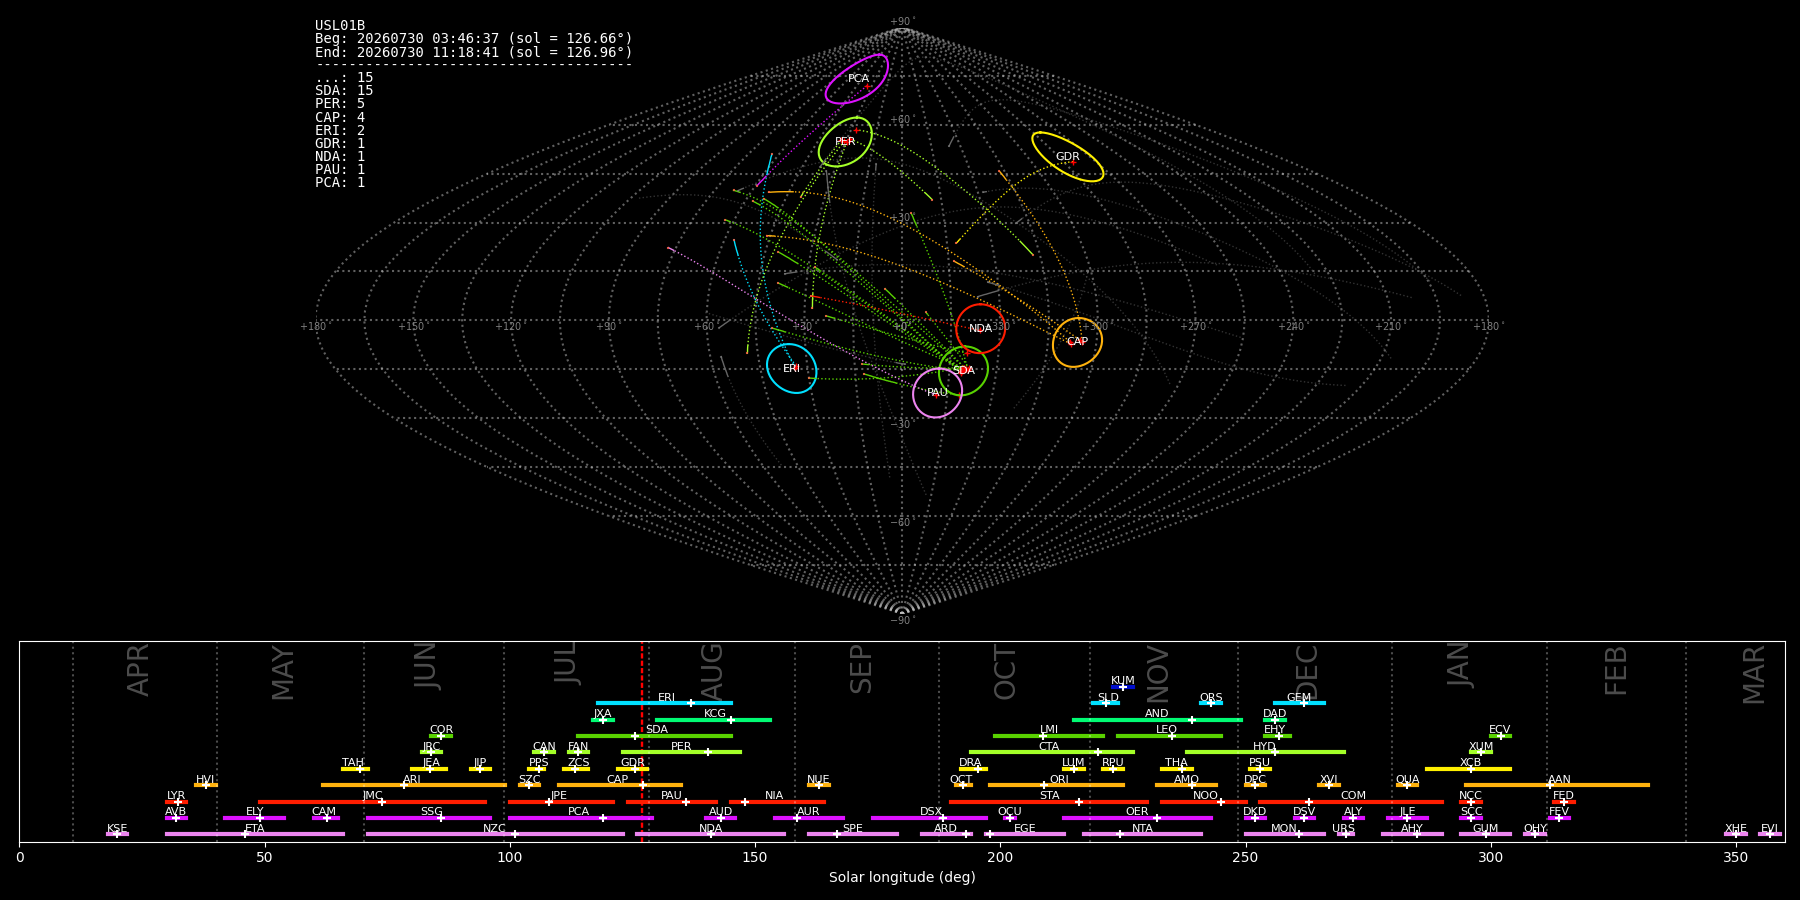The width and height of the screenshot is (1800, 900).
Task: Click the PER shower bar in timeline
Action: click(x=681, y=752)
